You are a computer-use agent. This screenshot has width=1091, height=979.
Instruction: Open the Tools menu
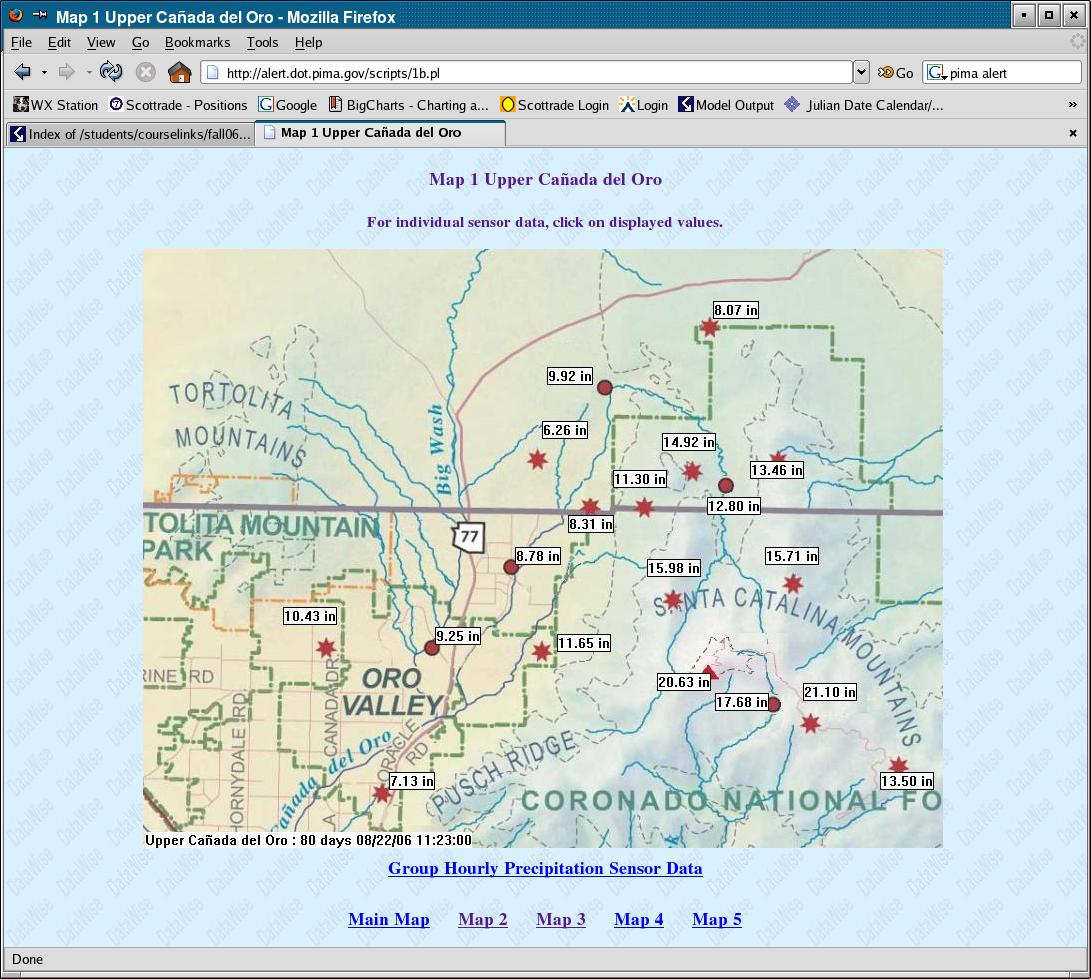[x=262, y=42]
